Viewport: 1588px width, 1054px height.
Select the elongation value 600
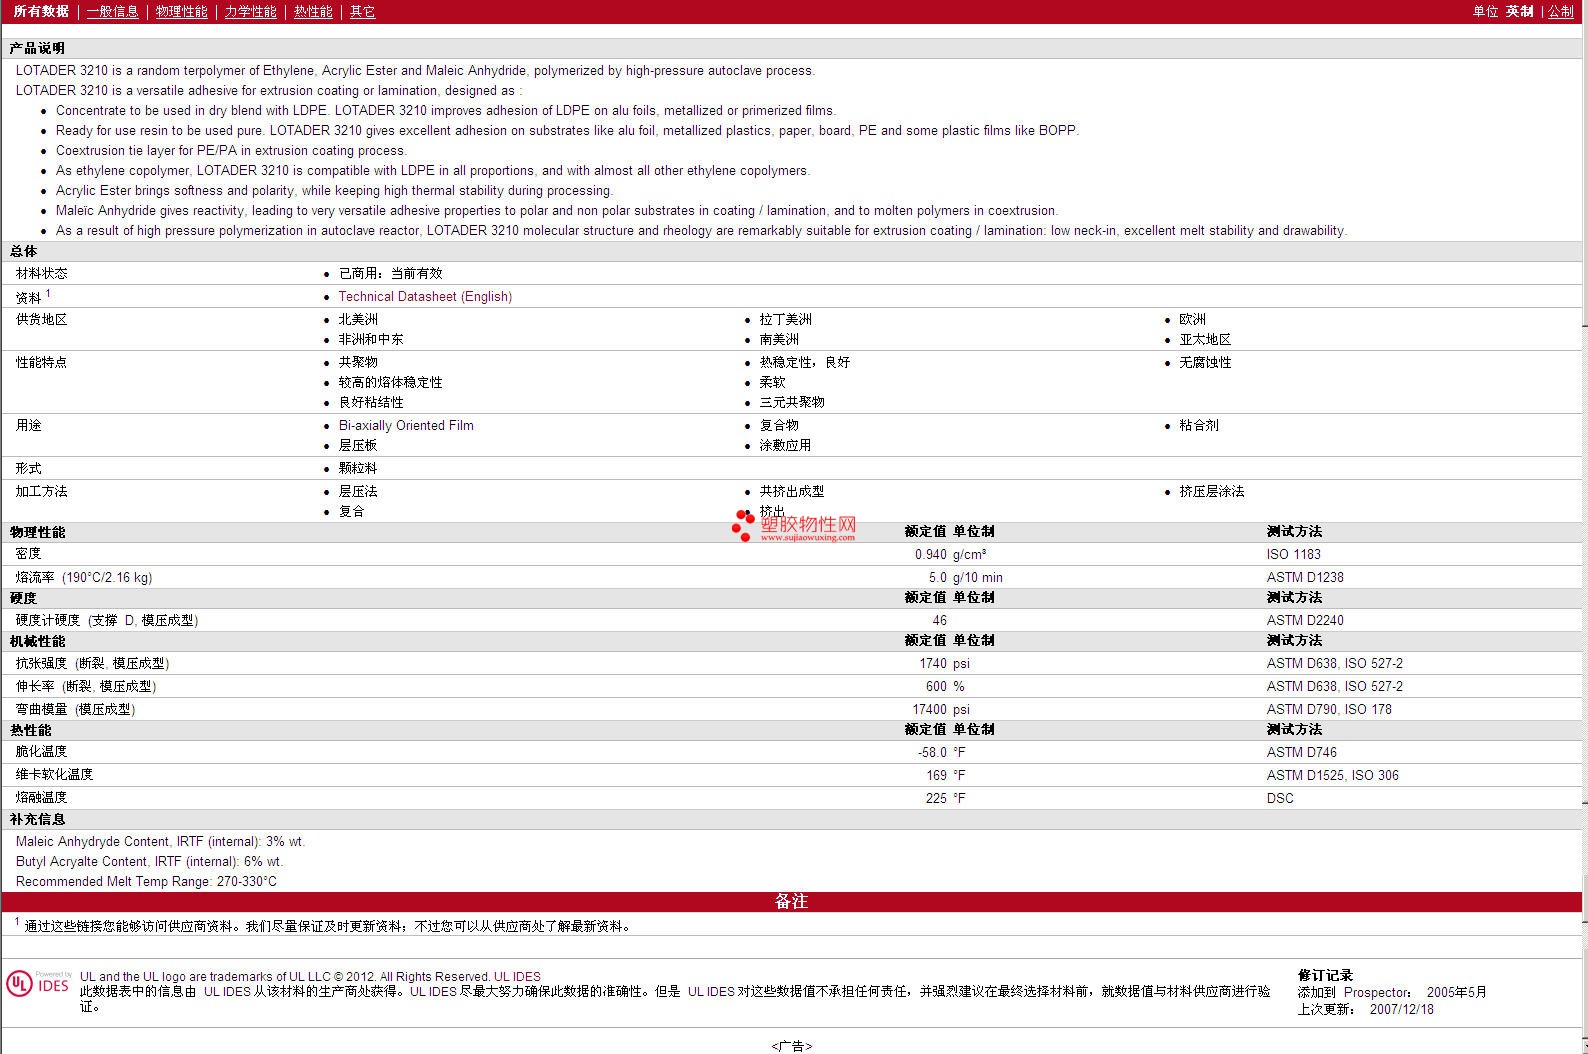(x=936, y=687)
